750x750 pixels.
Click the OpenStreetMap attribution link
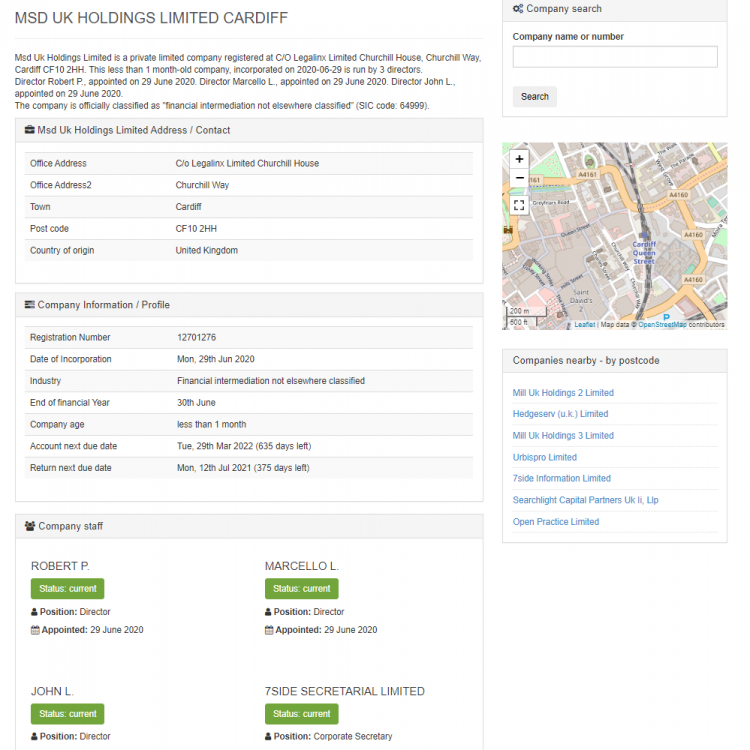(x=662, y=325)
